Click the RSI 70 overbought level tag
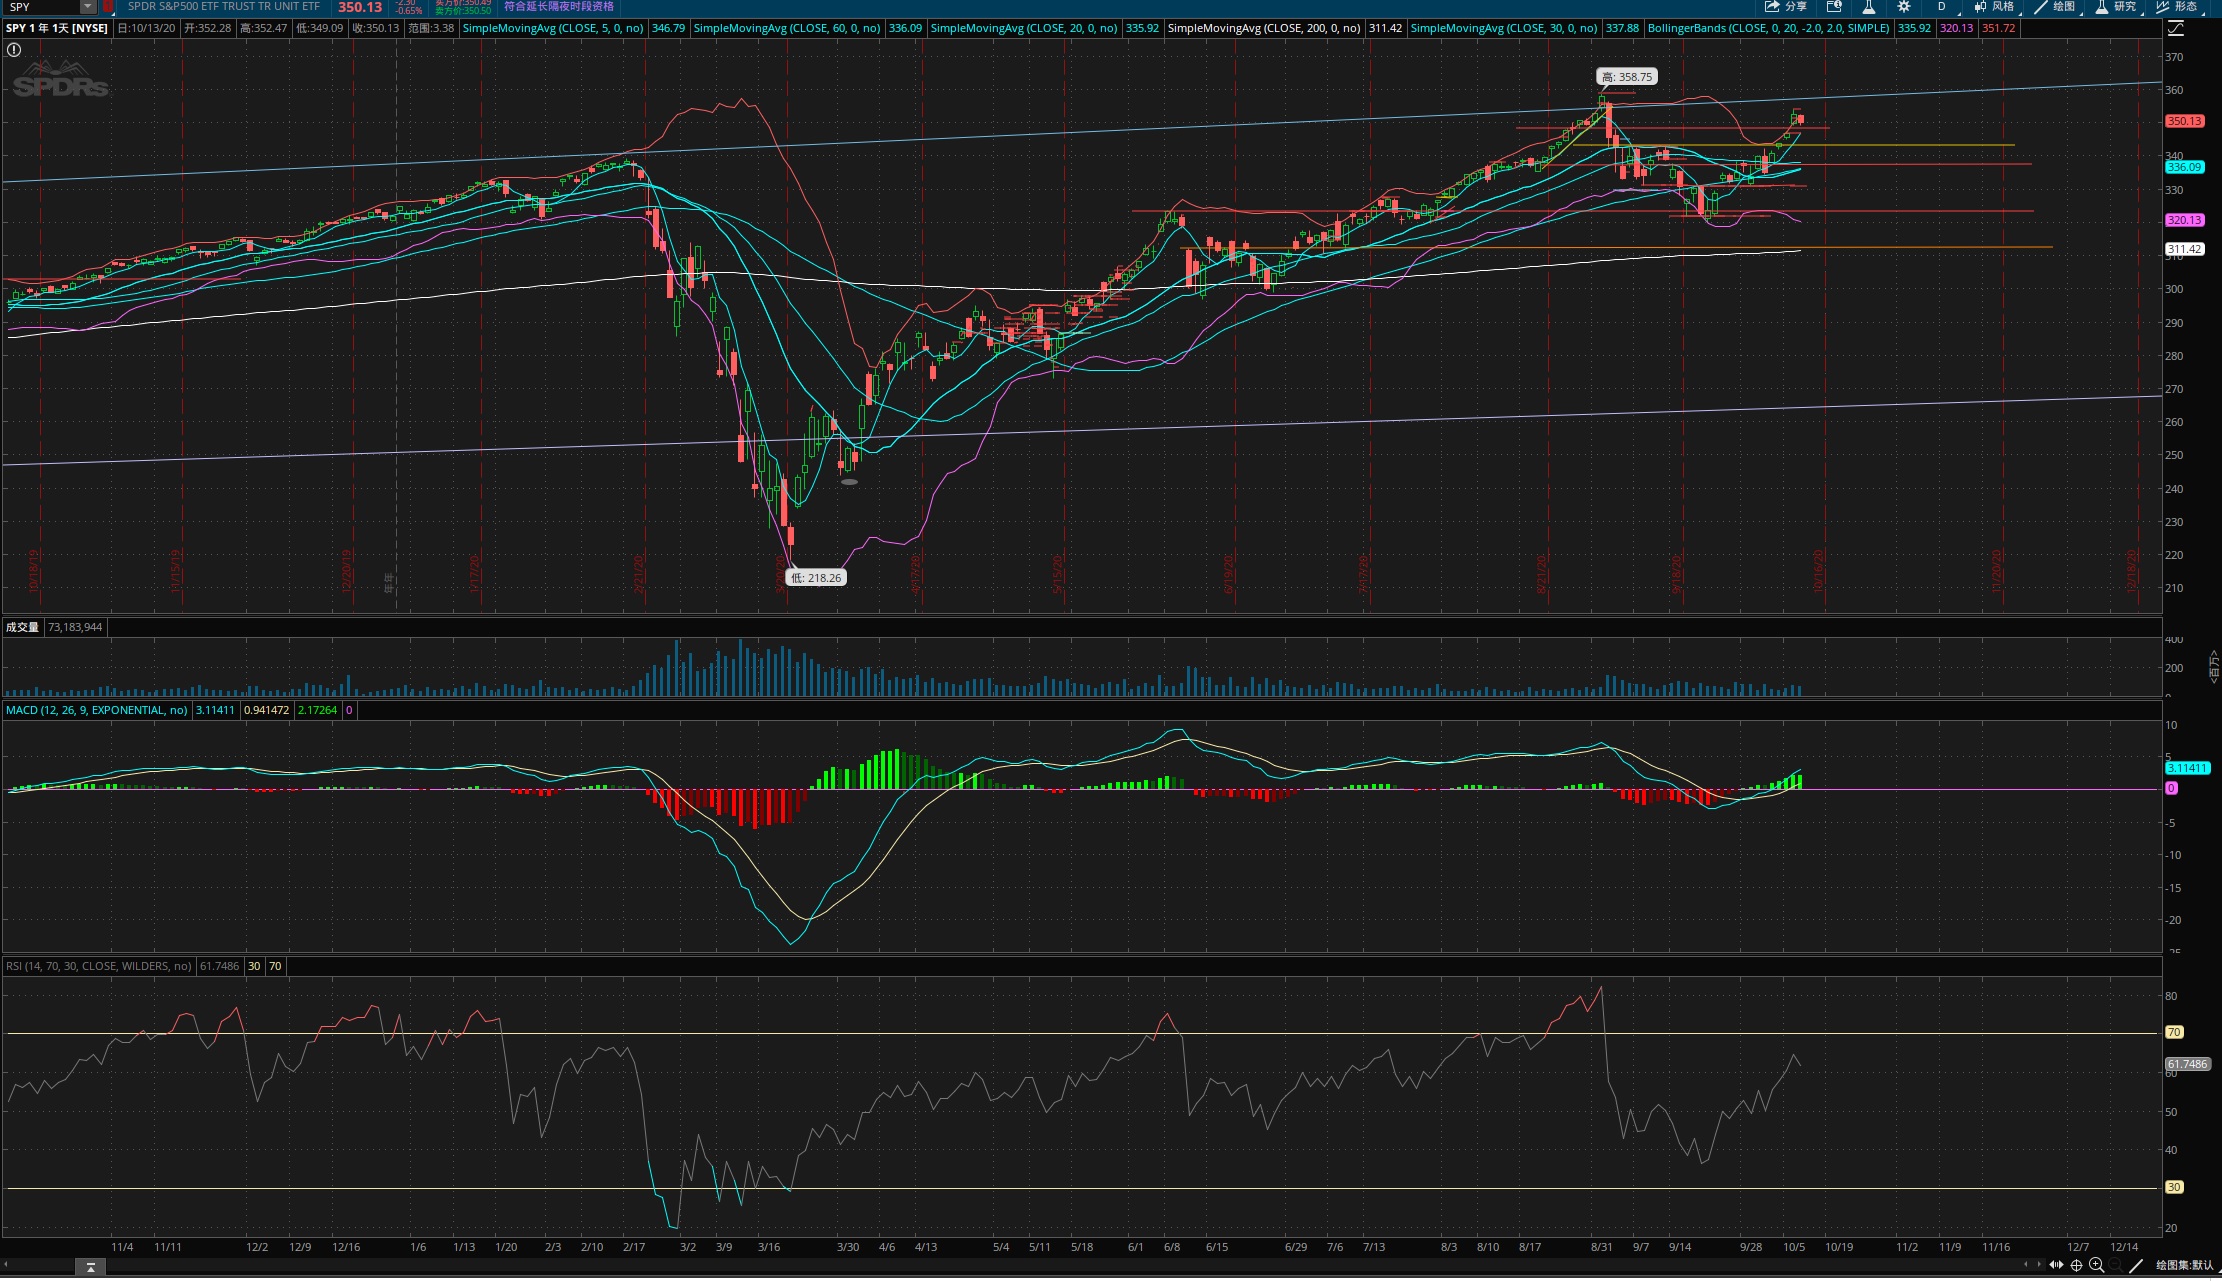2222x1281 pixels. click(2174, 1032)
